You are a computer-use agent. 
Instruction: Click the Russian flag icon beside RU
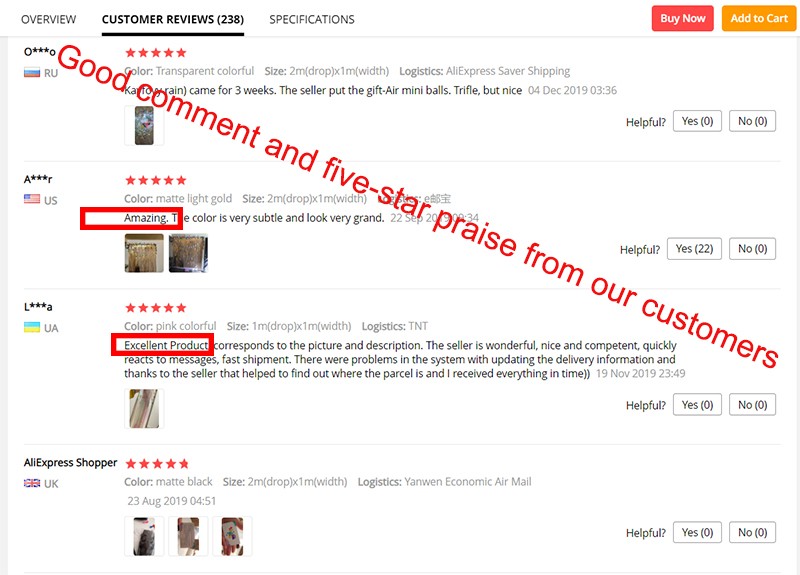coord(32,73)
